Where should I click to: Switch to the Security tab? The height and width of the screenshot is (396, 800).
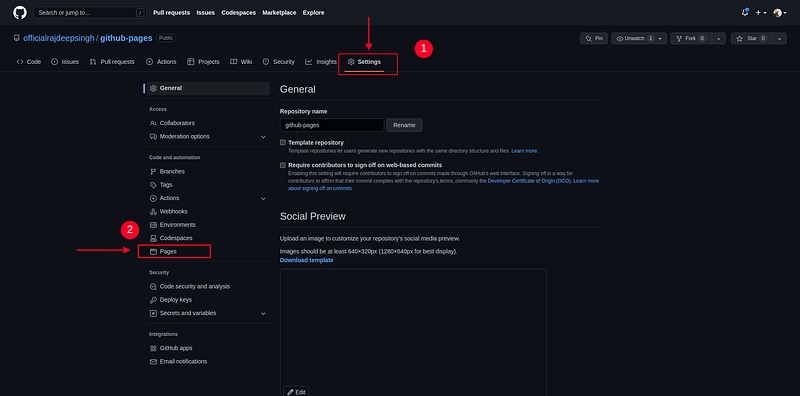(279, 62)
